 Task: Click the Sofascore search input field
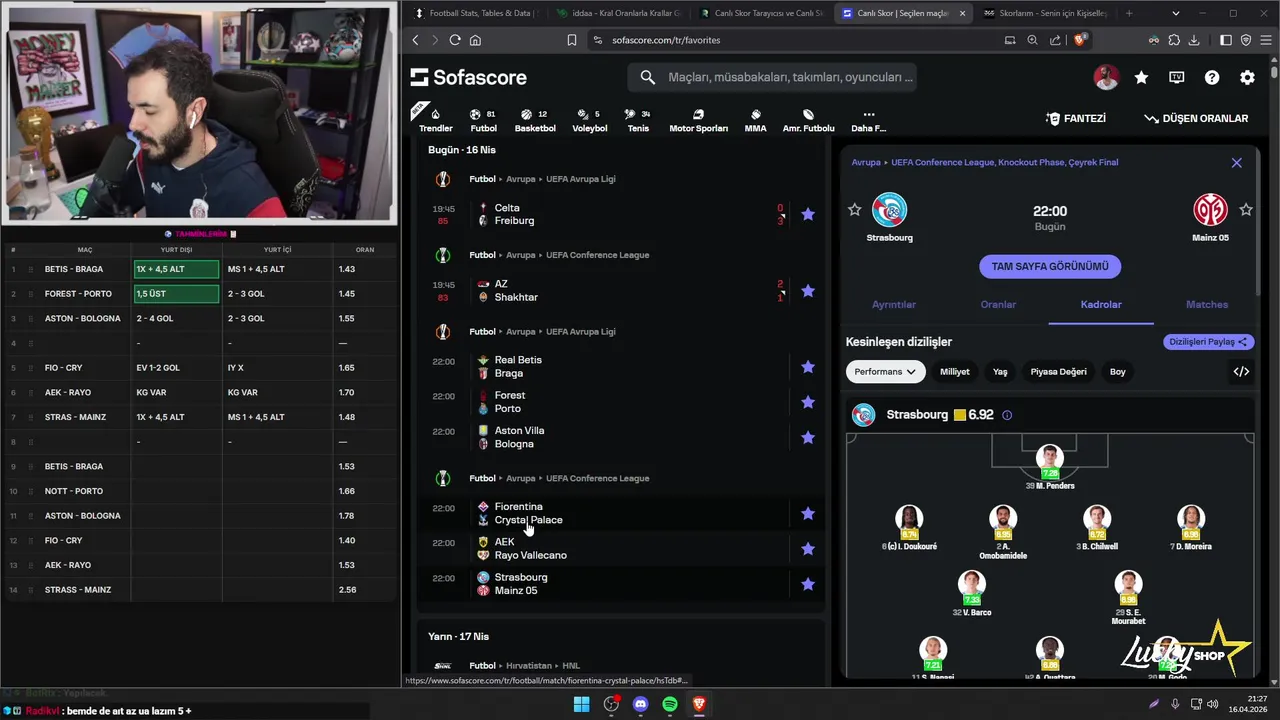pos(772,77)
